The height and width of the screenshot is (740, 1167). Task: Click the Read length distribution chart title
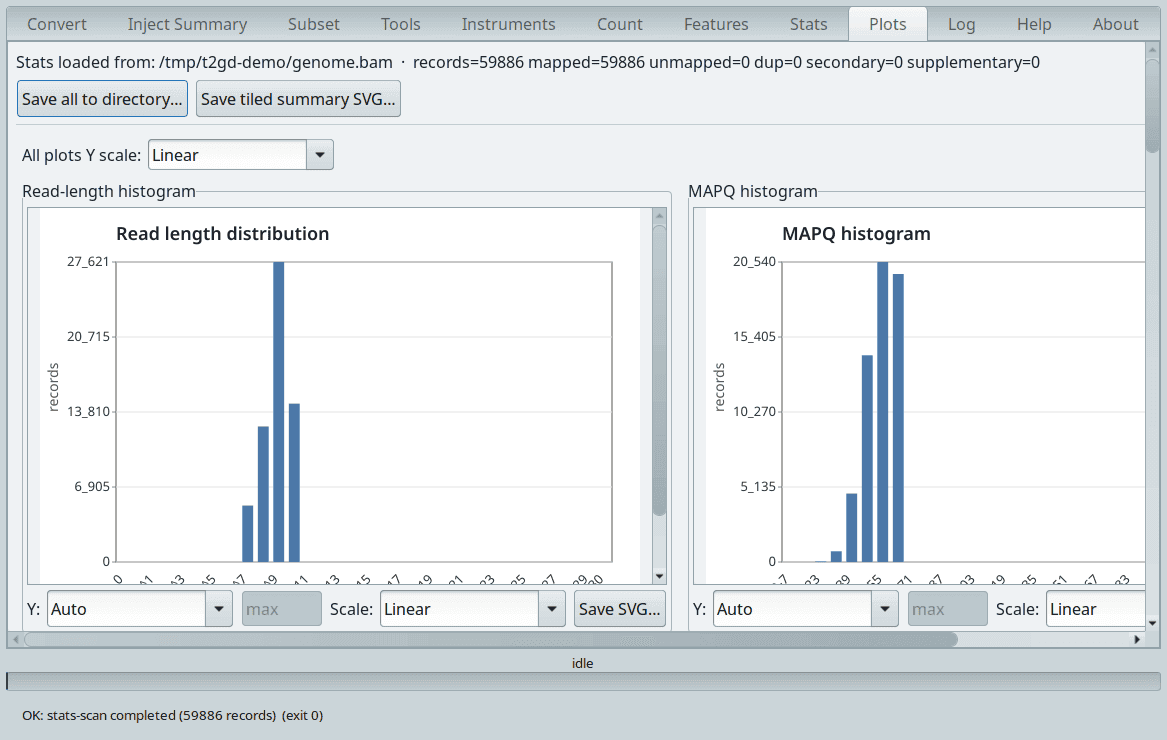[223, 234]
